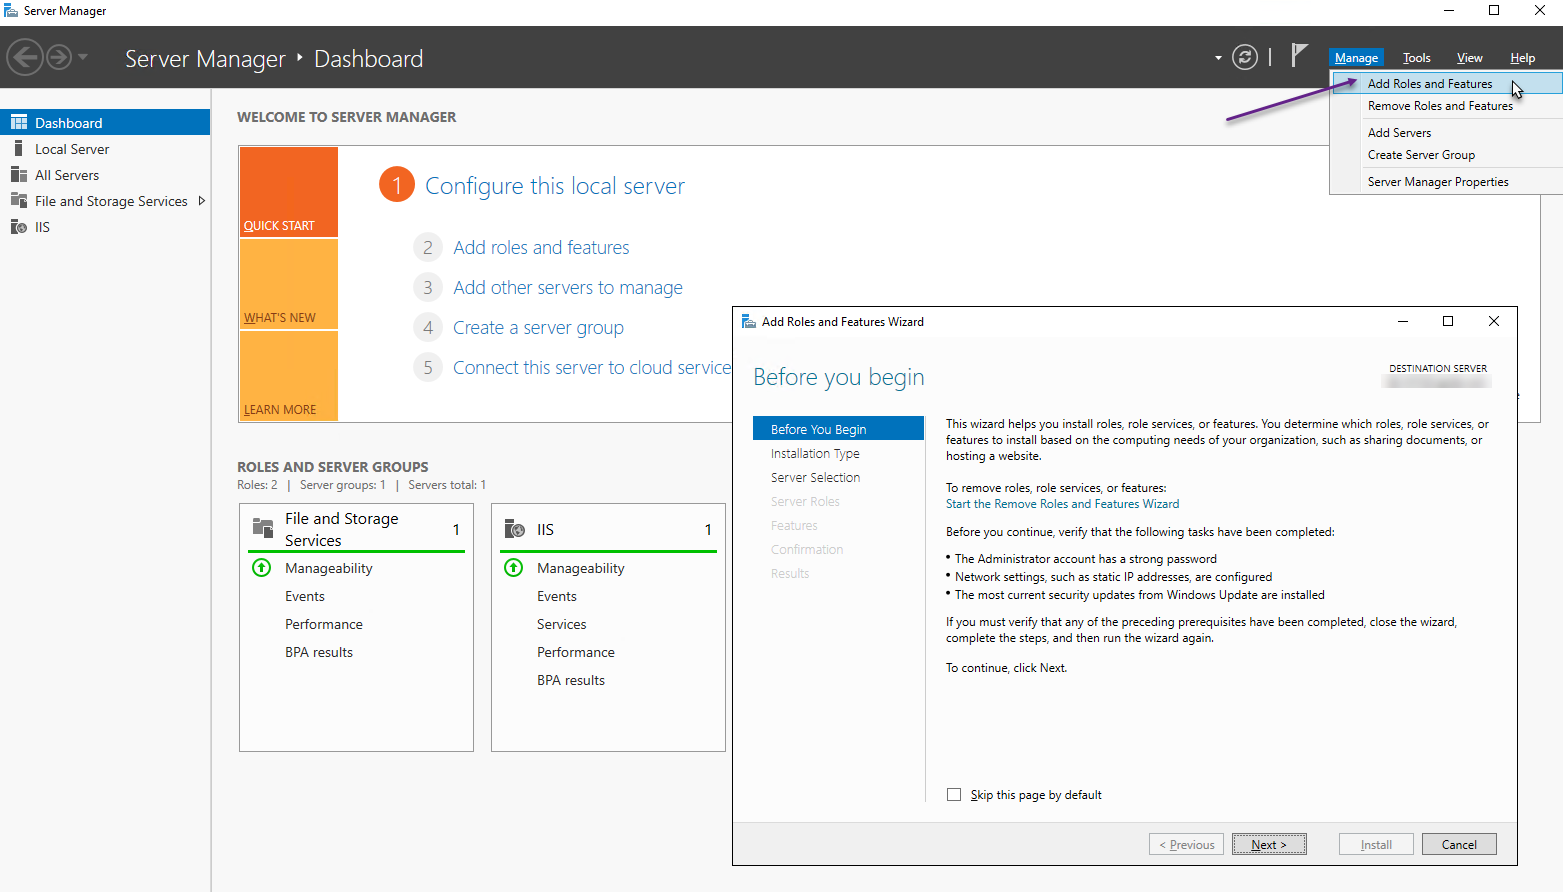This screenshot has height=892, width=1563.
Task: Toggle Skip this page by default checkbox
Action: [x=954, y=795]
